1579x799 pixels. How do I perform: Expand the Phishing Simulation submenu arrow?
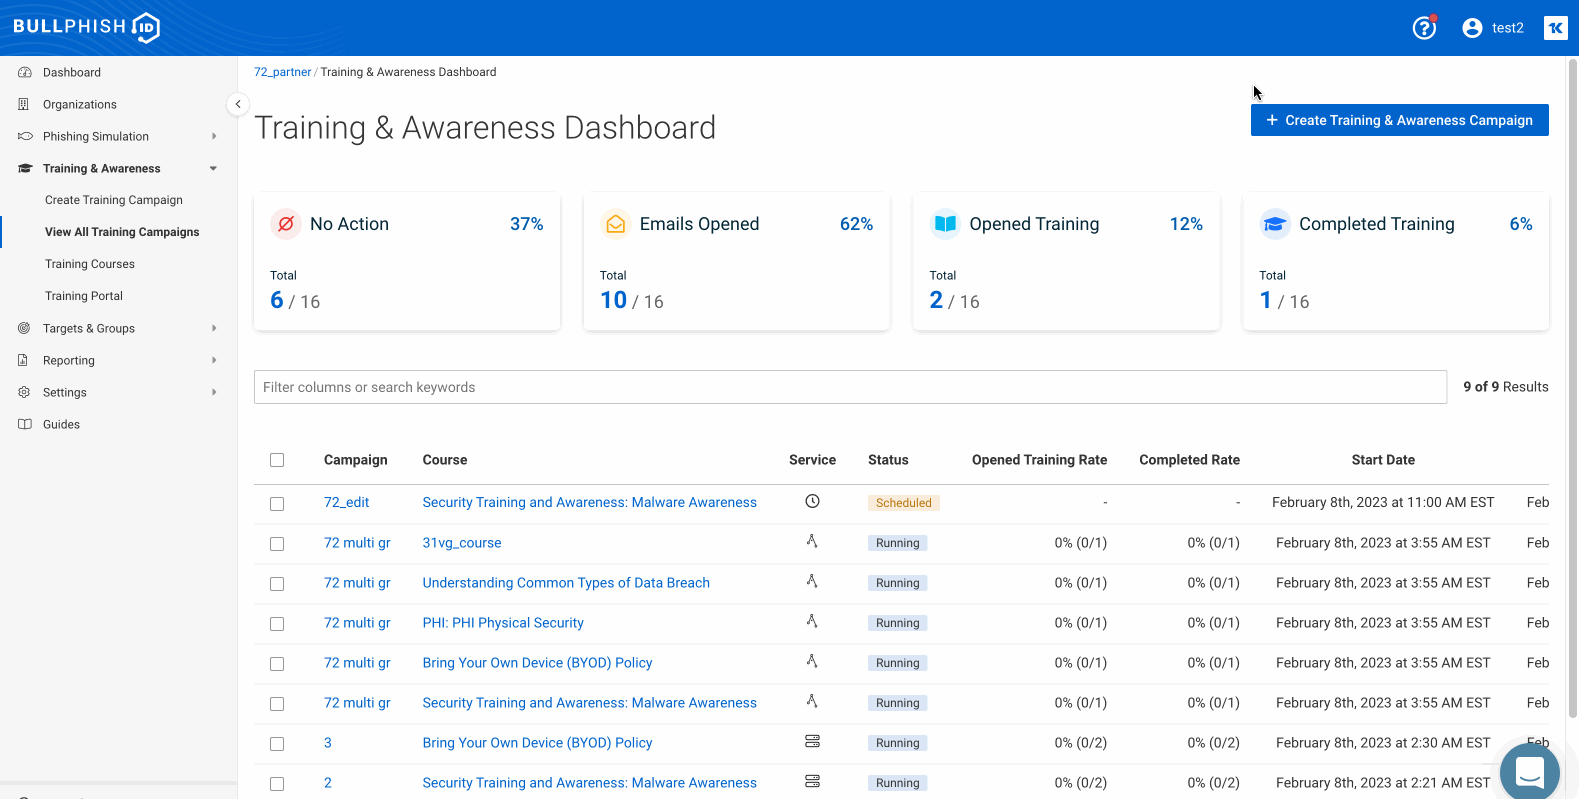[x=214, y=136]
